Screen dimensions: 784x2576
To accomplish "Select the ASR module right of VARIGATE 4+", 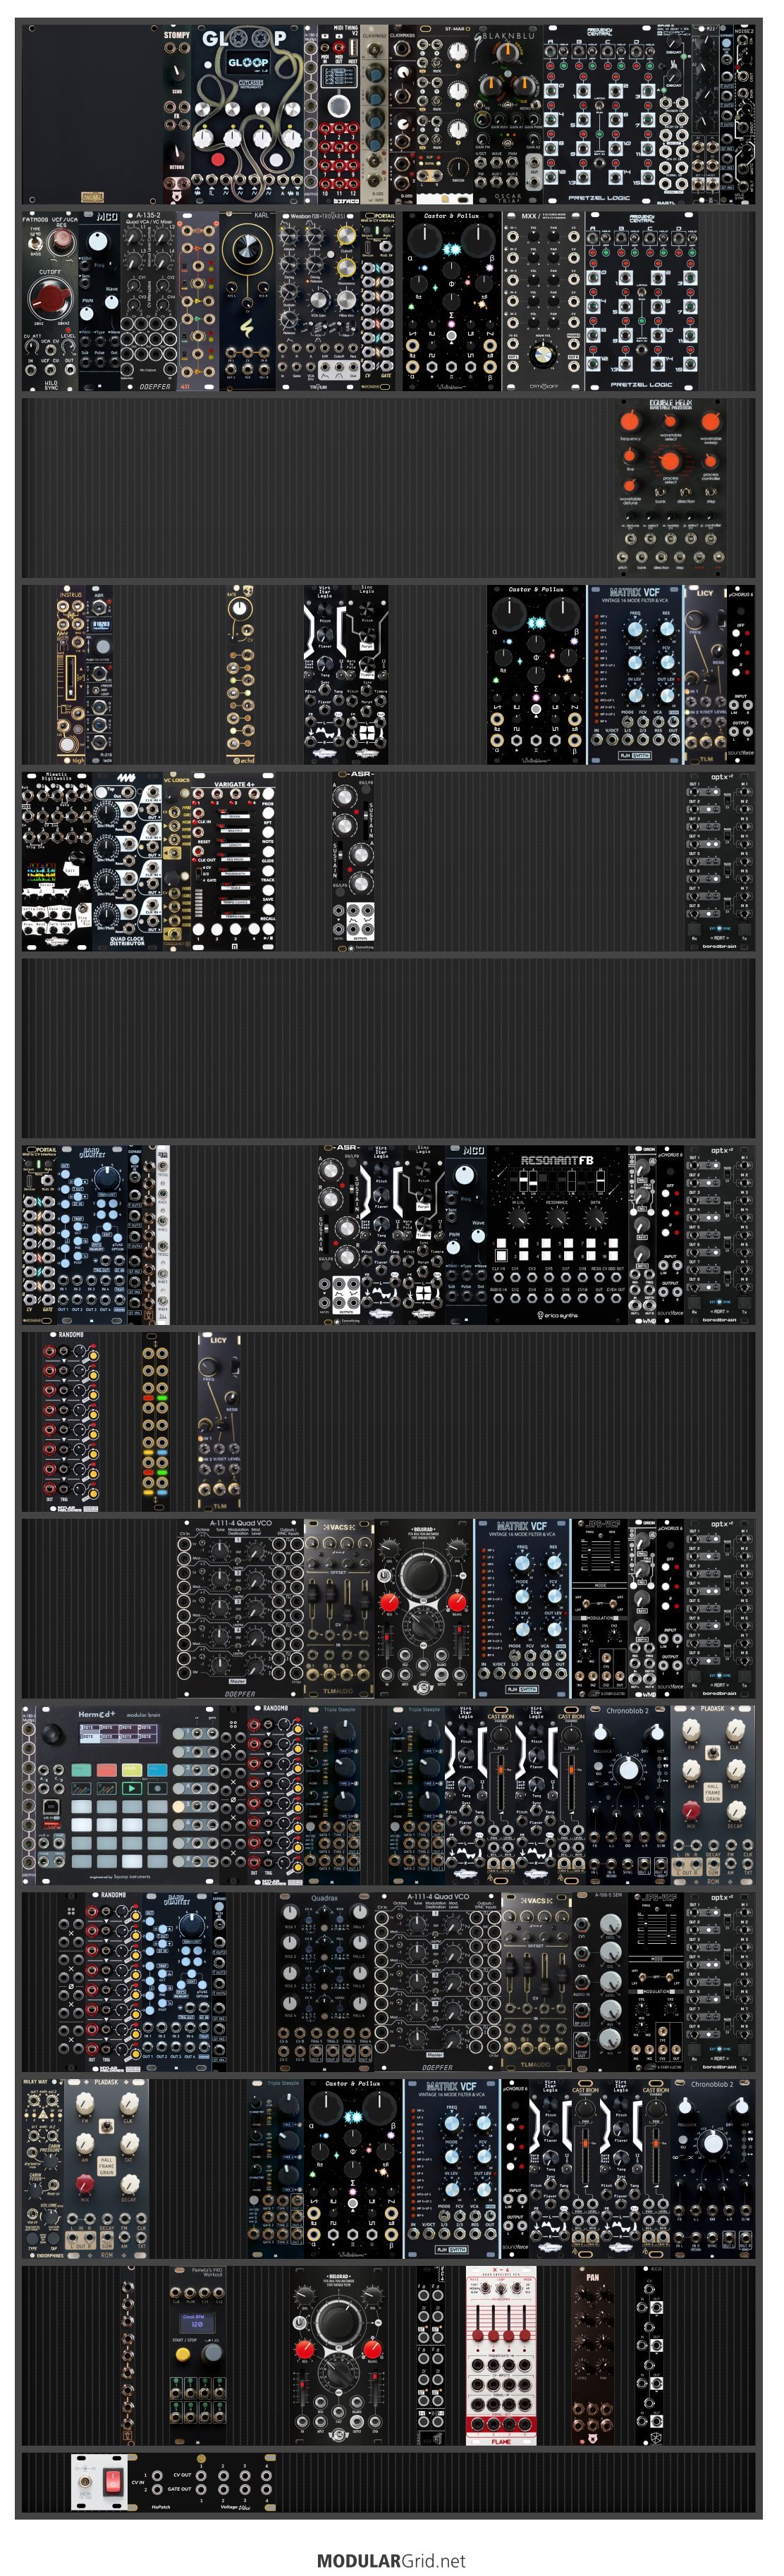I will click(354, 861).
